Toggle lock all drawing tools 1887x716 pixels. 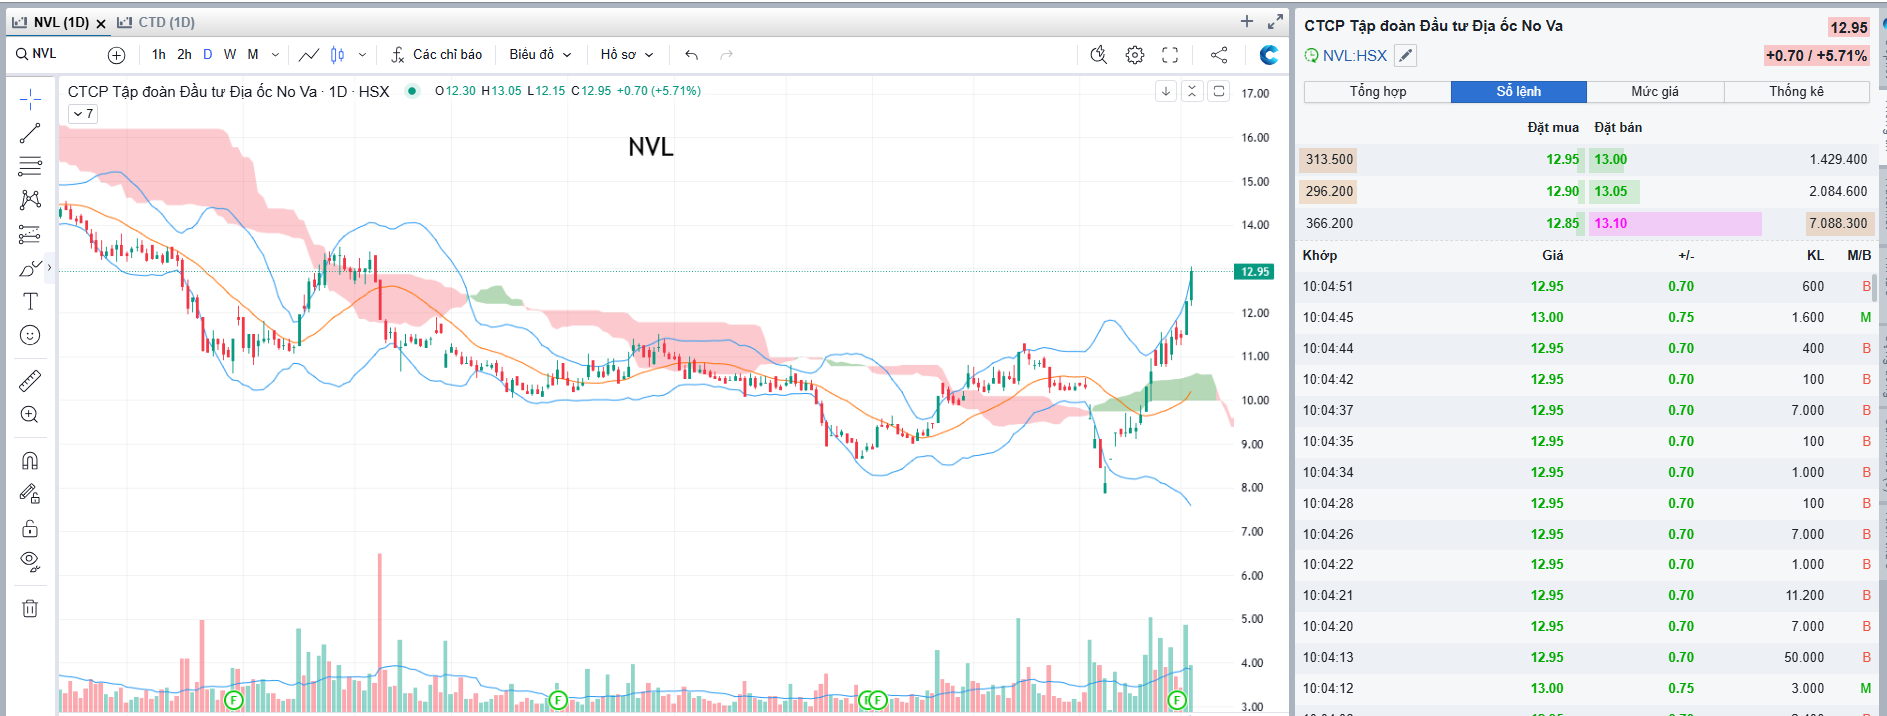30,528
